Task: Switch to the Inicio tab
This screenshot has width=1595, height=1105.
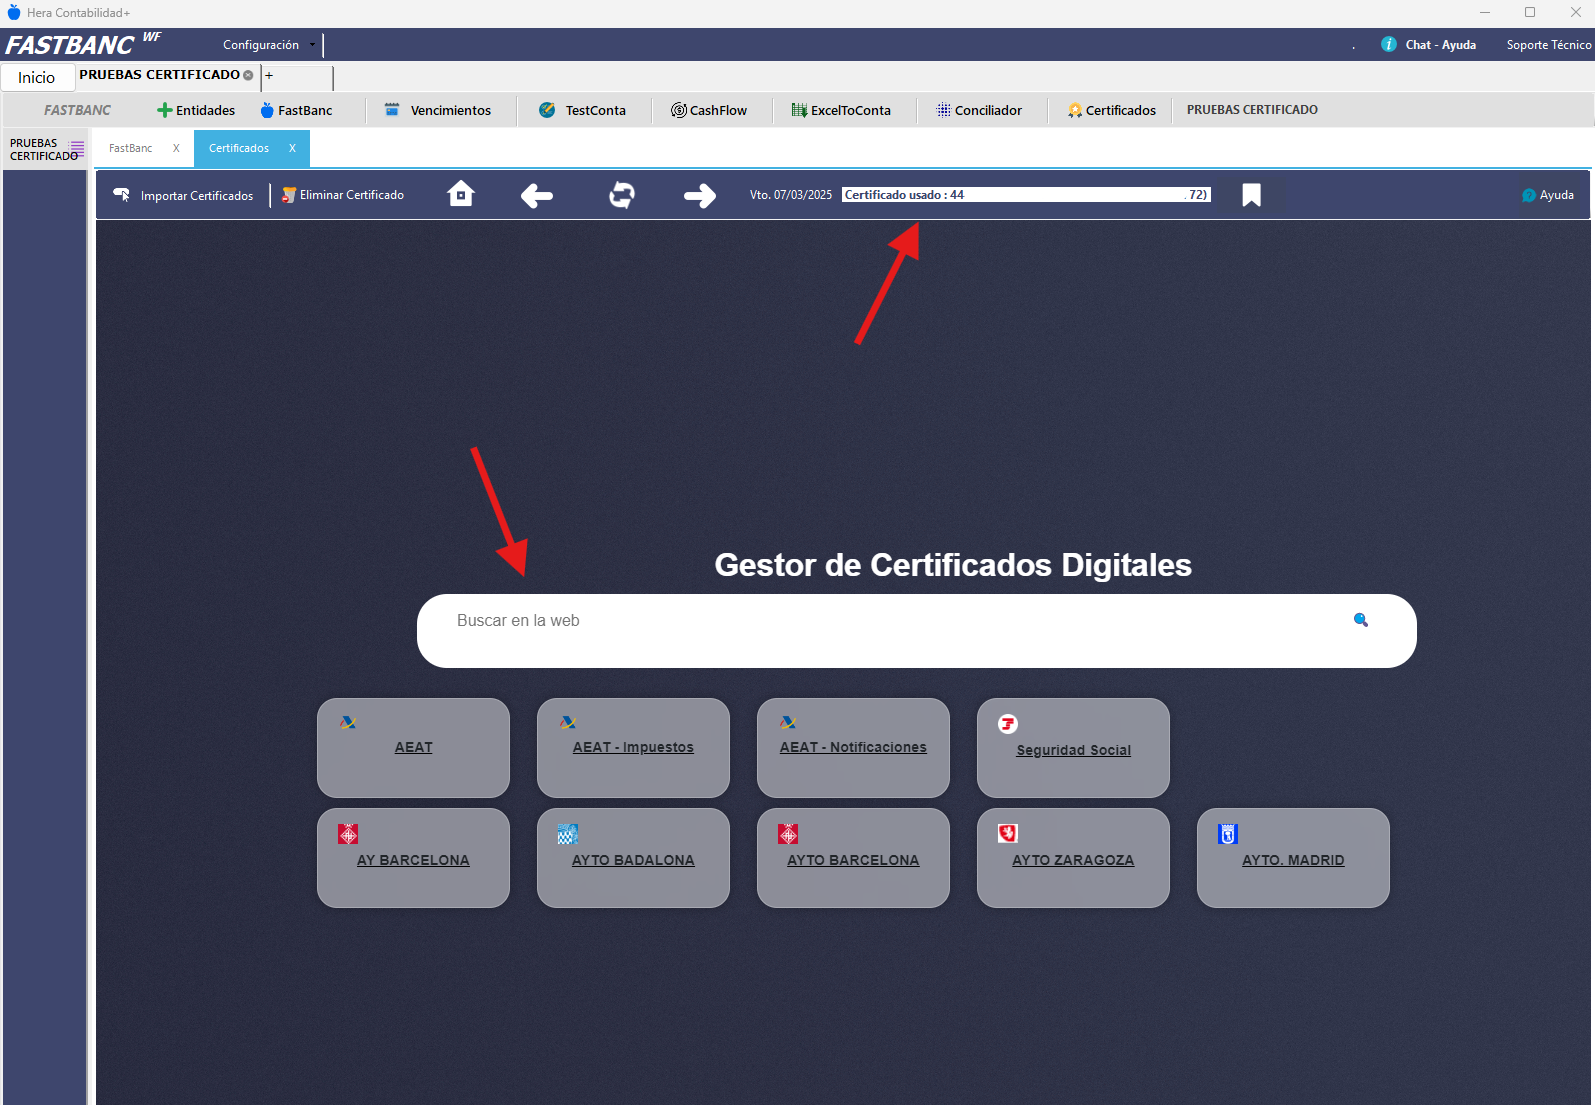Action: click(x=37, y=77)
